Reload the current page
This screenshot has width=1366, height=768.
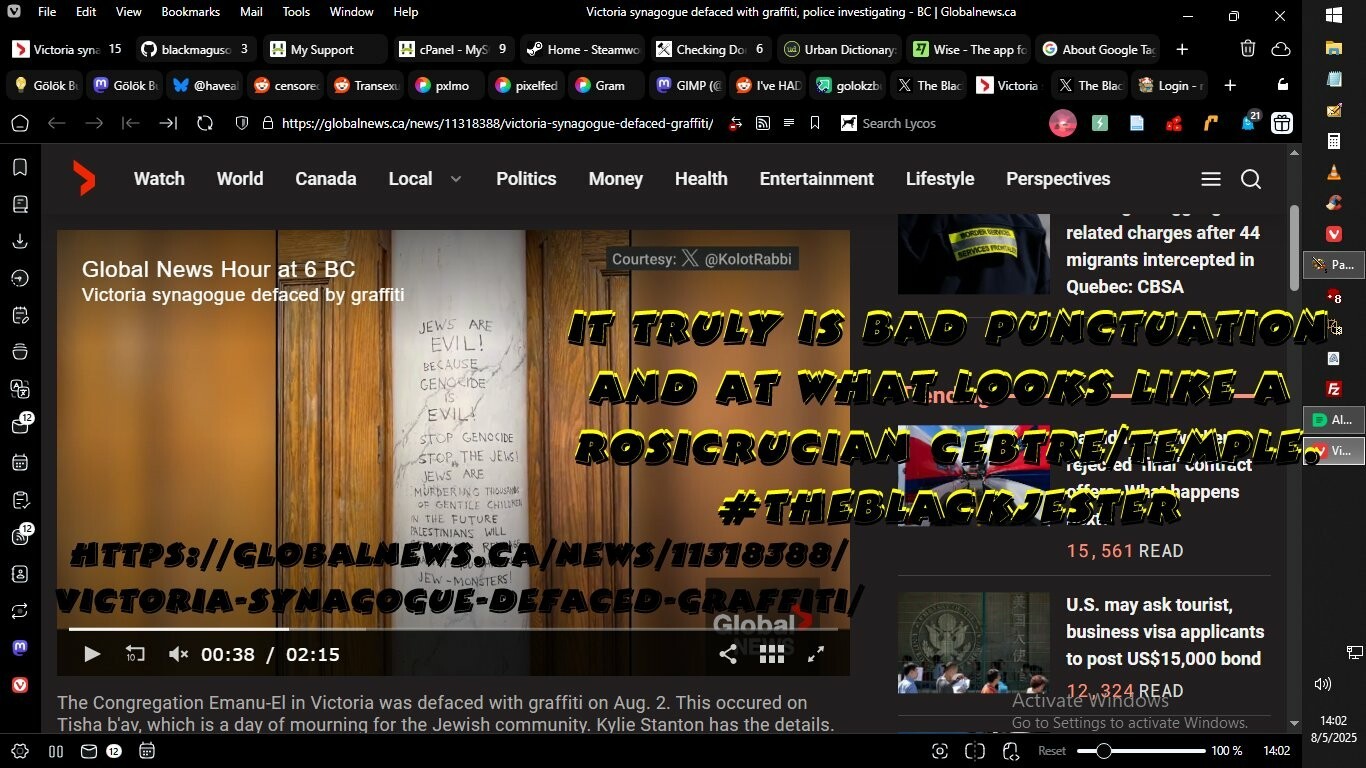point(205,123)
